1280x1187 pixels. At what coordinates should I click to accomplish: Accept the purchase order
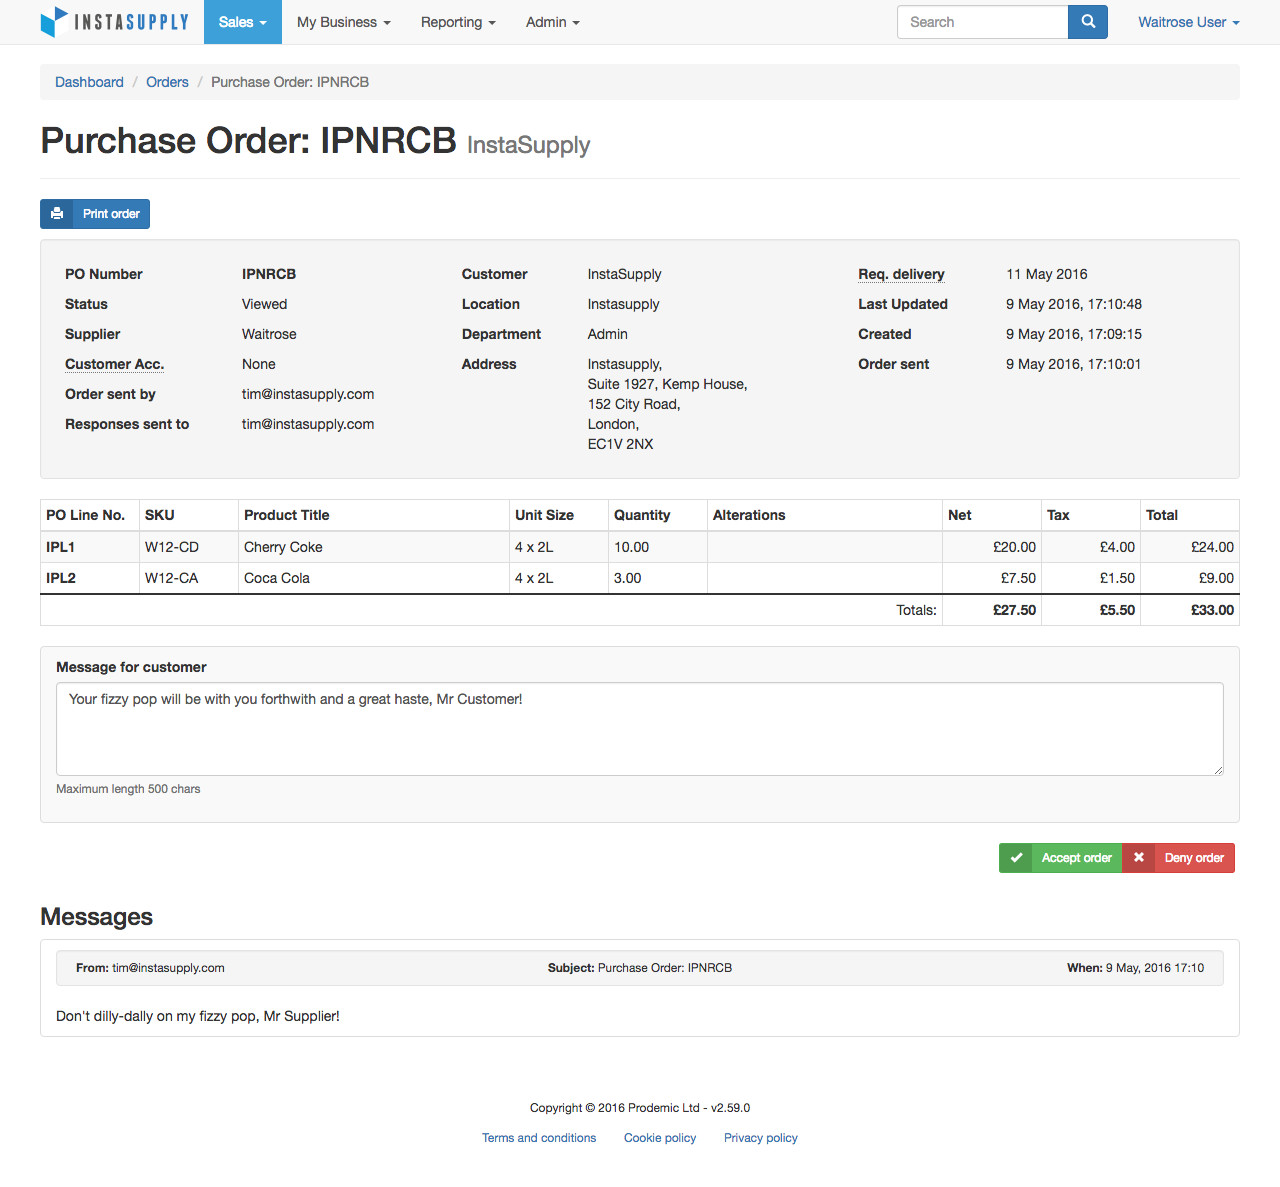[x=1060, y=858]
